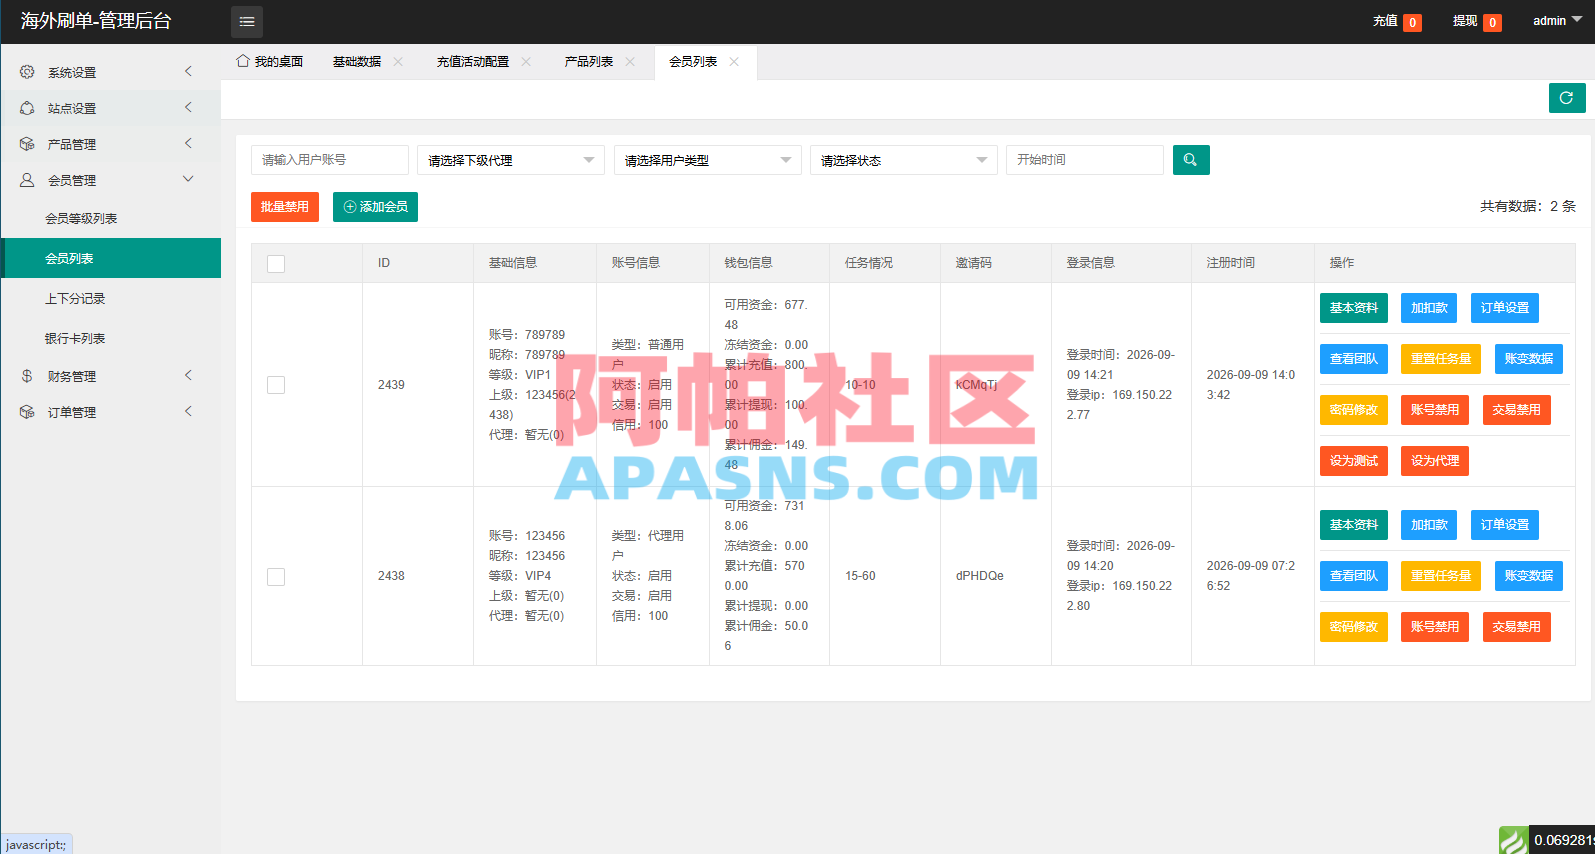The image size is (1595, 854).
Task: Click the 开始时间 date input
Action: tap(1085, 160)
